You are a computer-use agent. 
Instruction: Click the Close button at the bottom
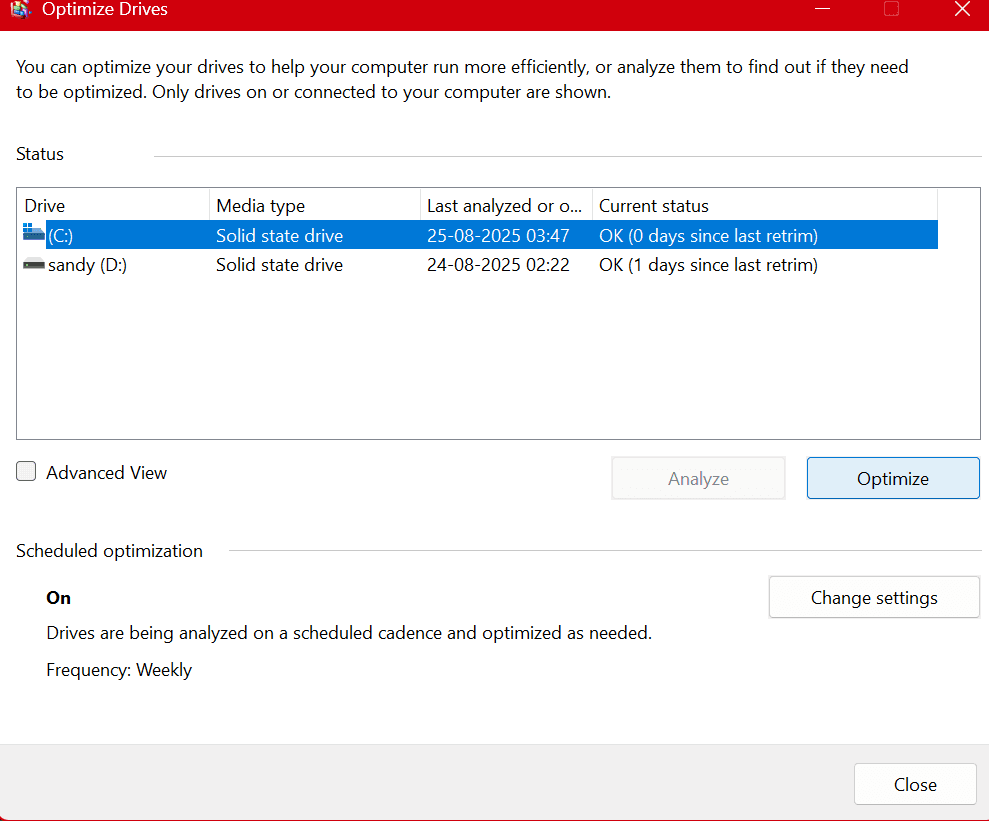pos(914,784)
